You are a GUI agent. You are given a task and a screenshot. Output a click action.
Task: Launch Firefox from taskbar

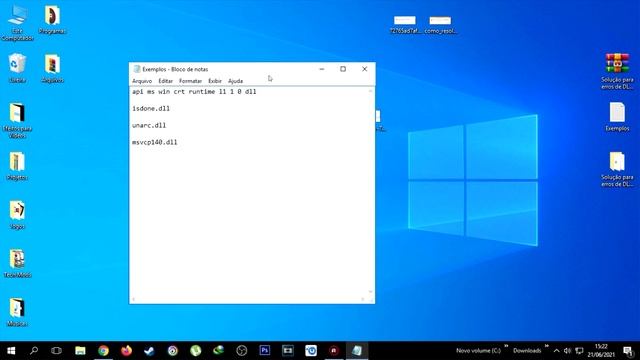point(127,351)
